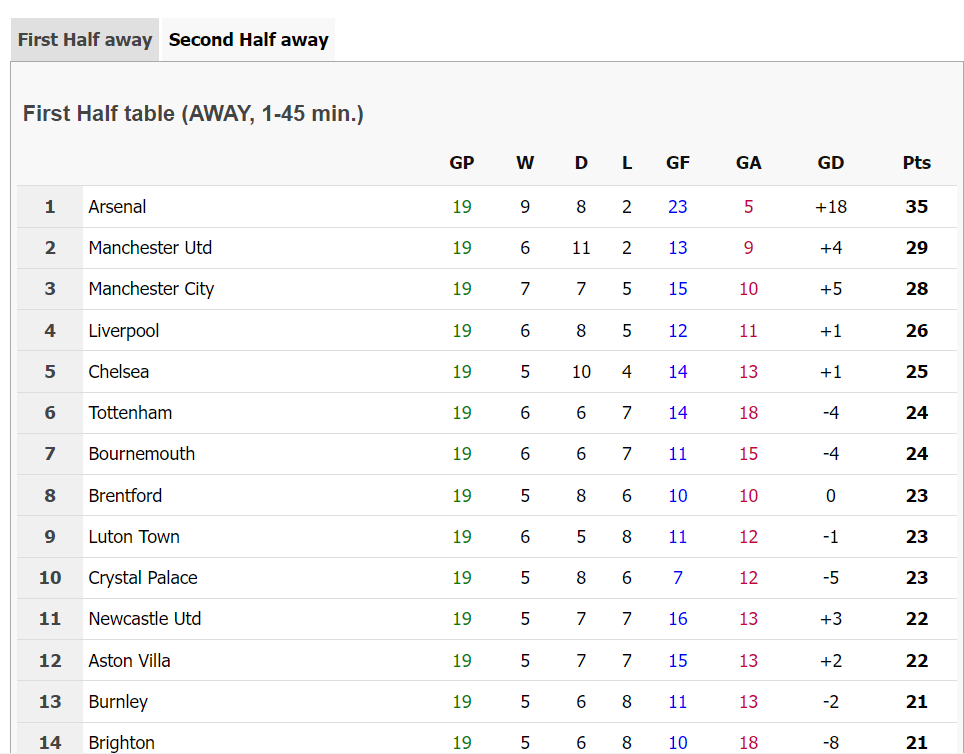The image size is (964, 754).
Task: Open Brentford team page
Action: tap(125, 496)
